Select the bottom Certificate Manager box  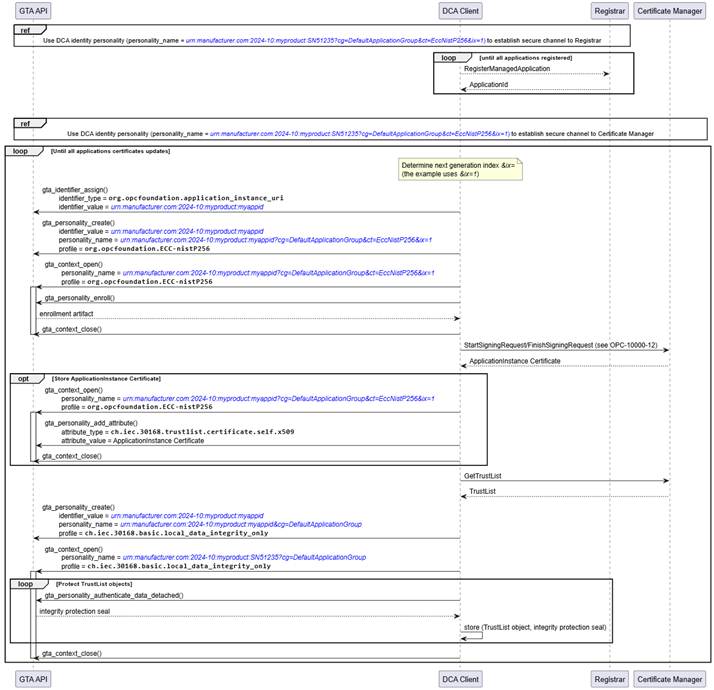pos(668,679)
